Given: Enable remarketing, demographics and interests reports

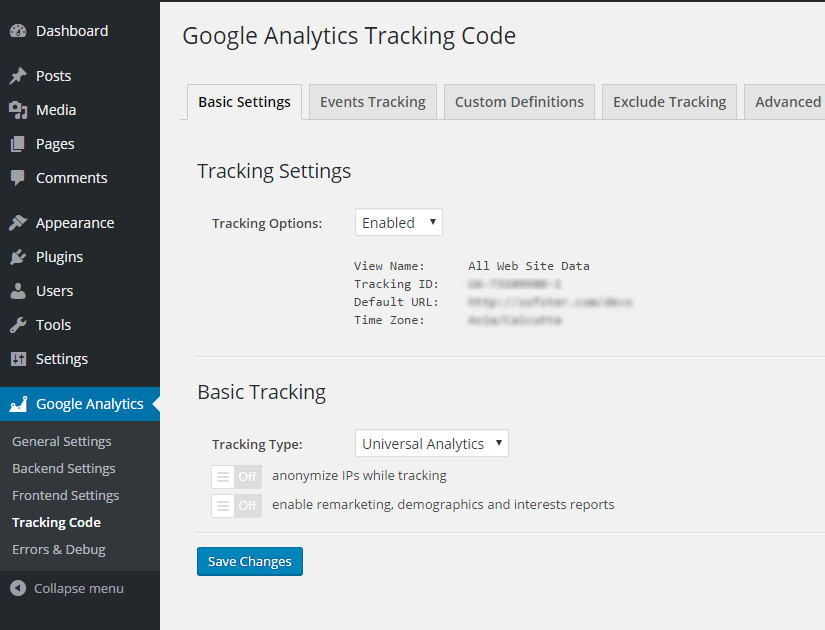Looking at the screenshot, I should [x=236, y=505].
